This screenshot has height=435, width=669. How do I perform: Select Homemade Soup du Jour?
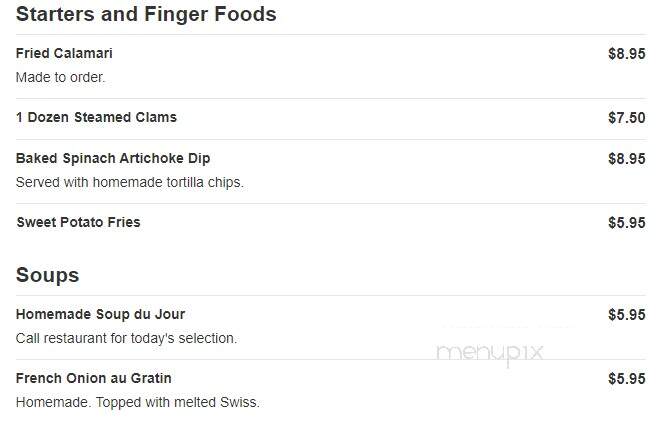click(x=100, y=314)
